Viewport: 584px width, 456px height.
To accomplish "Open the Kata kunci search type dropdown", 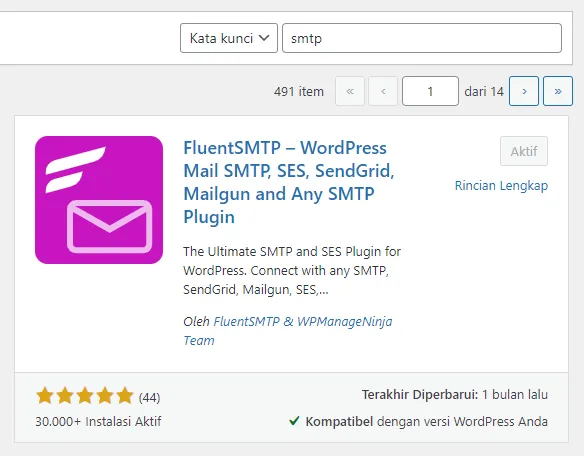I will tap(229, 38).
